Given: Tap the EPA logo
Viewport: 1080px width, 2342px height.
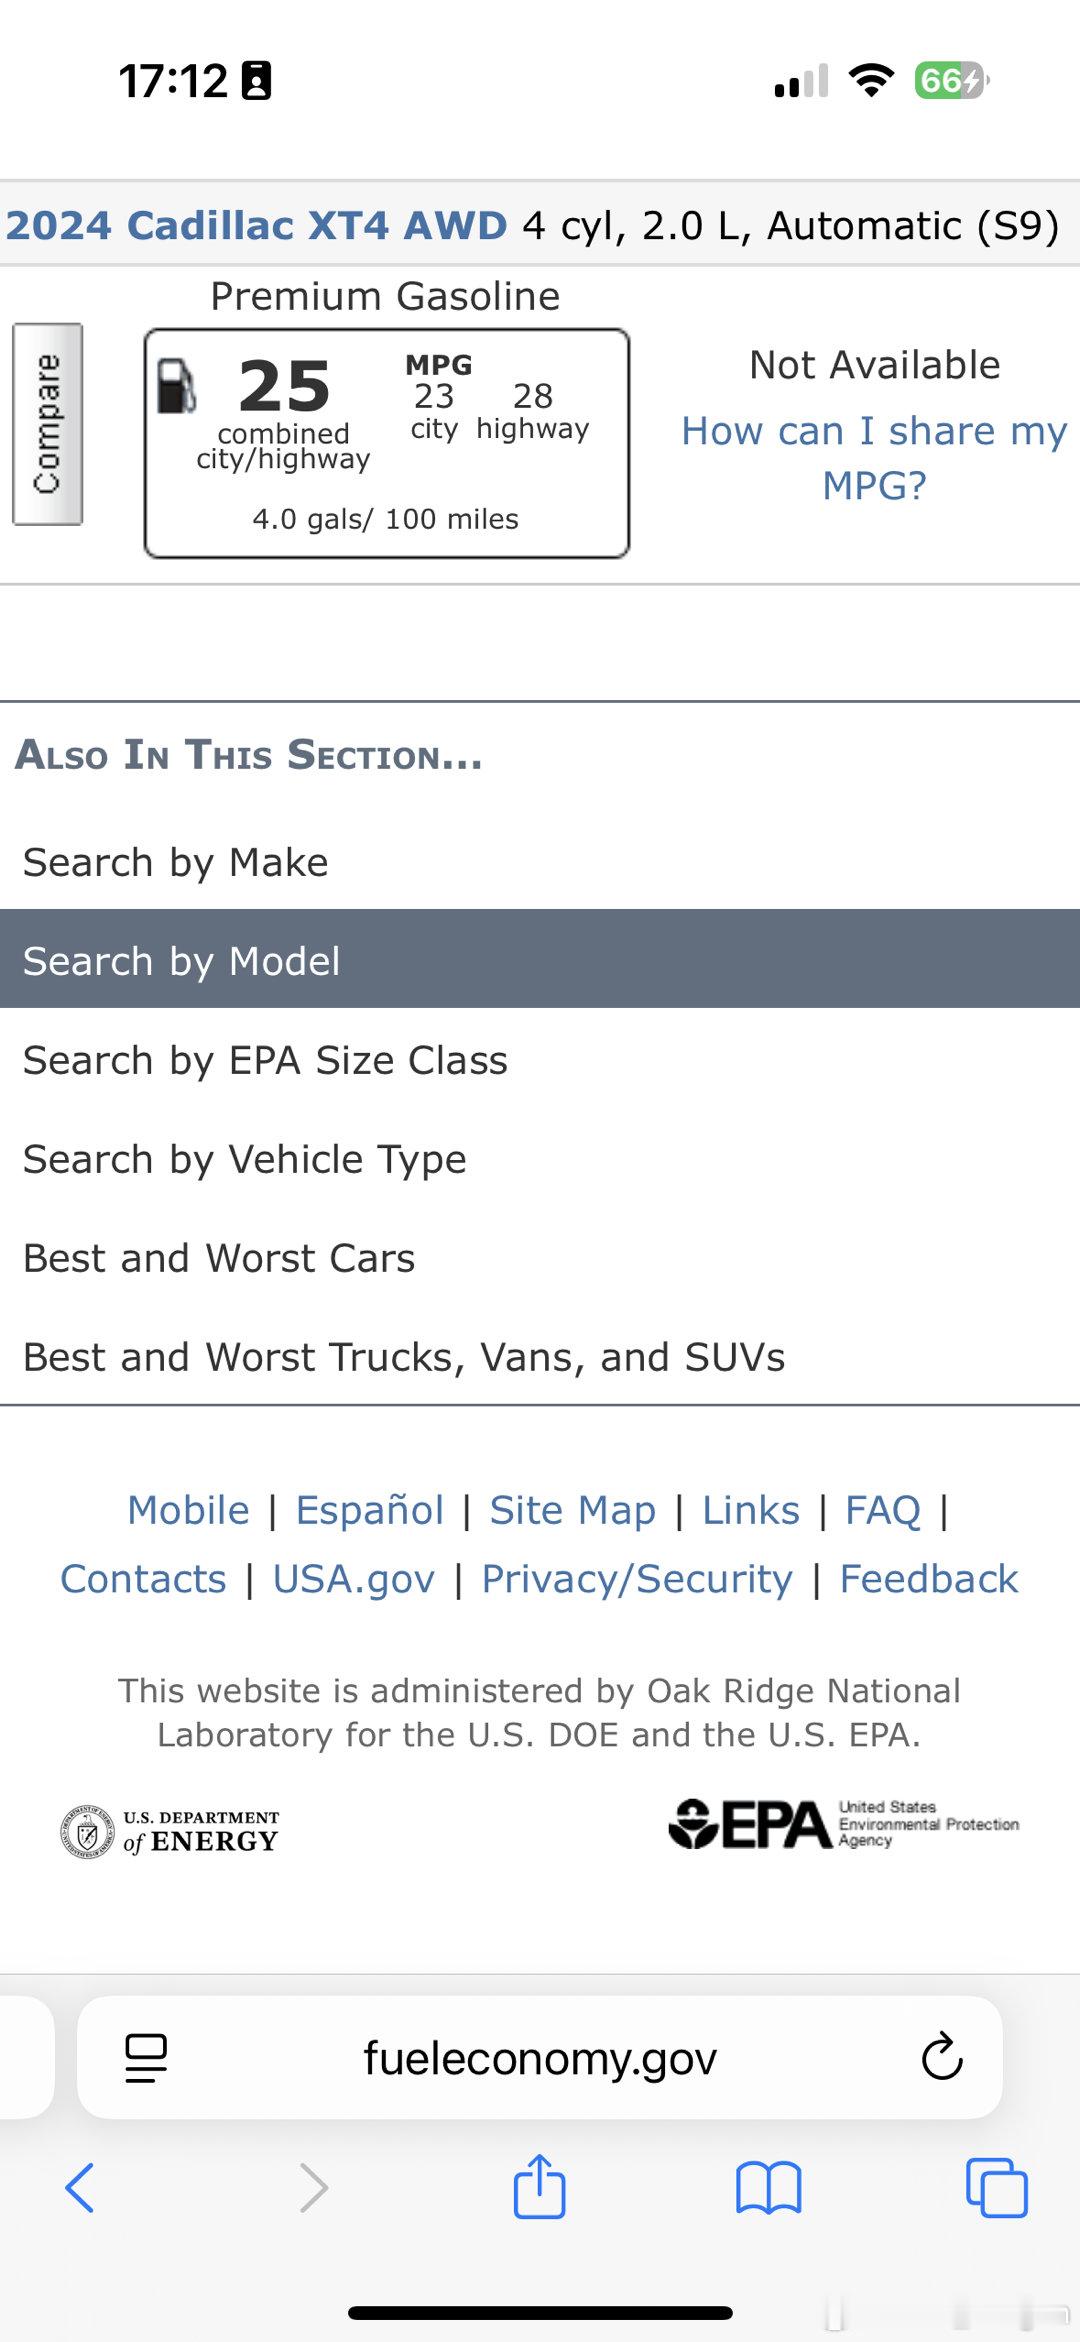Looking at the screenshot, I should (x=843, y=1824).
